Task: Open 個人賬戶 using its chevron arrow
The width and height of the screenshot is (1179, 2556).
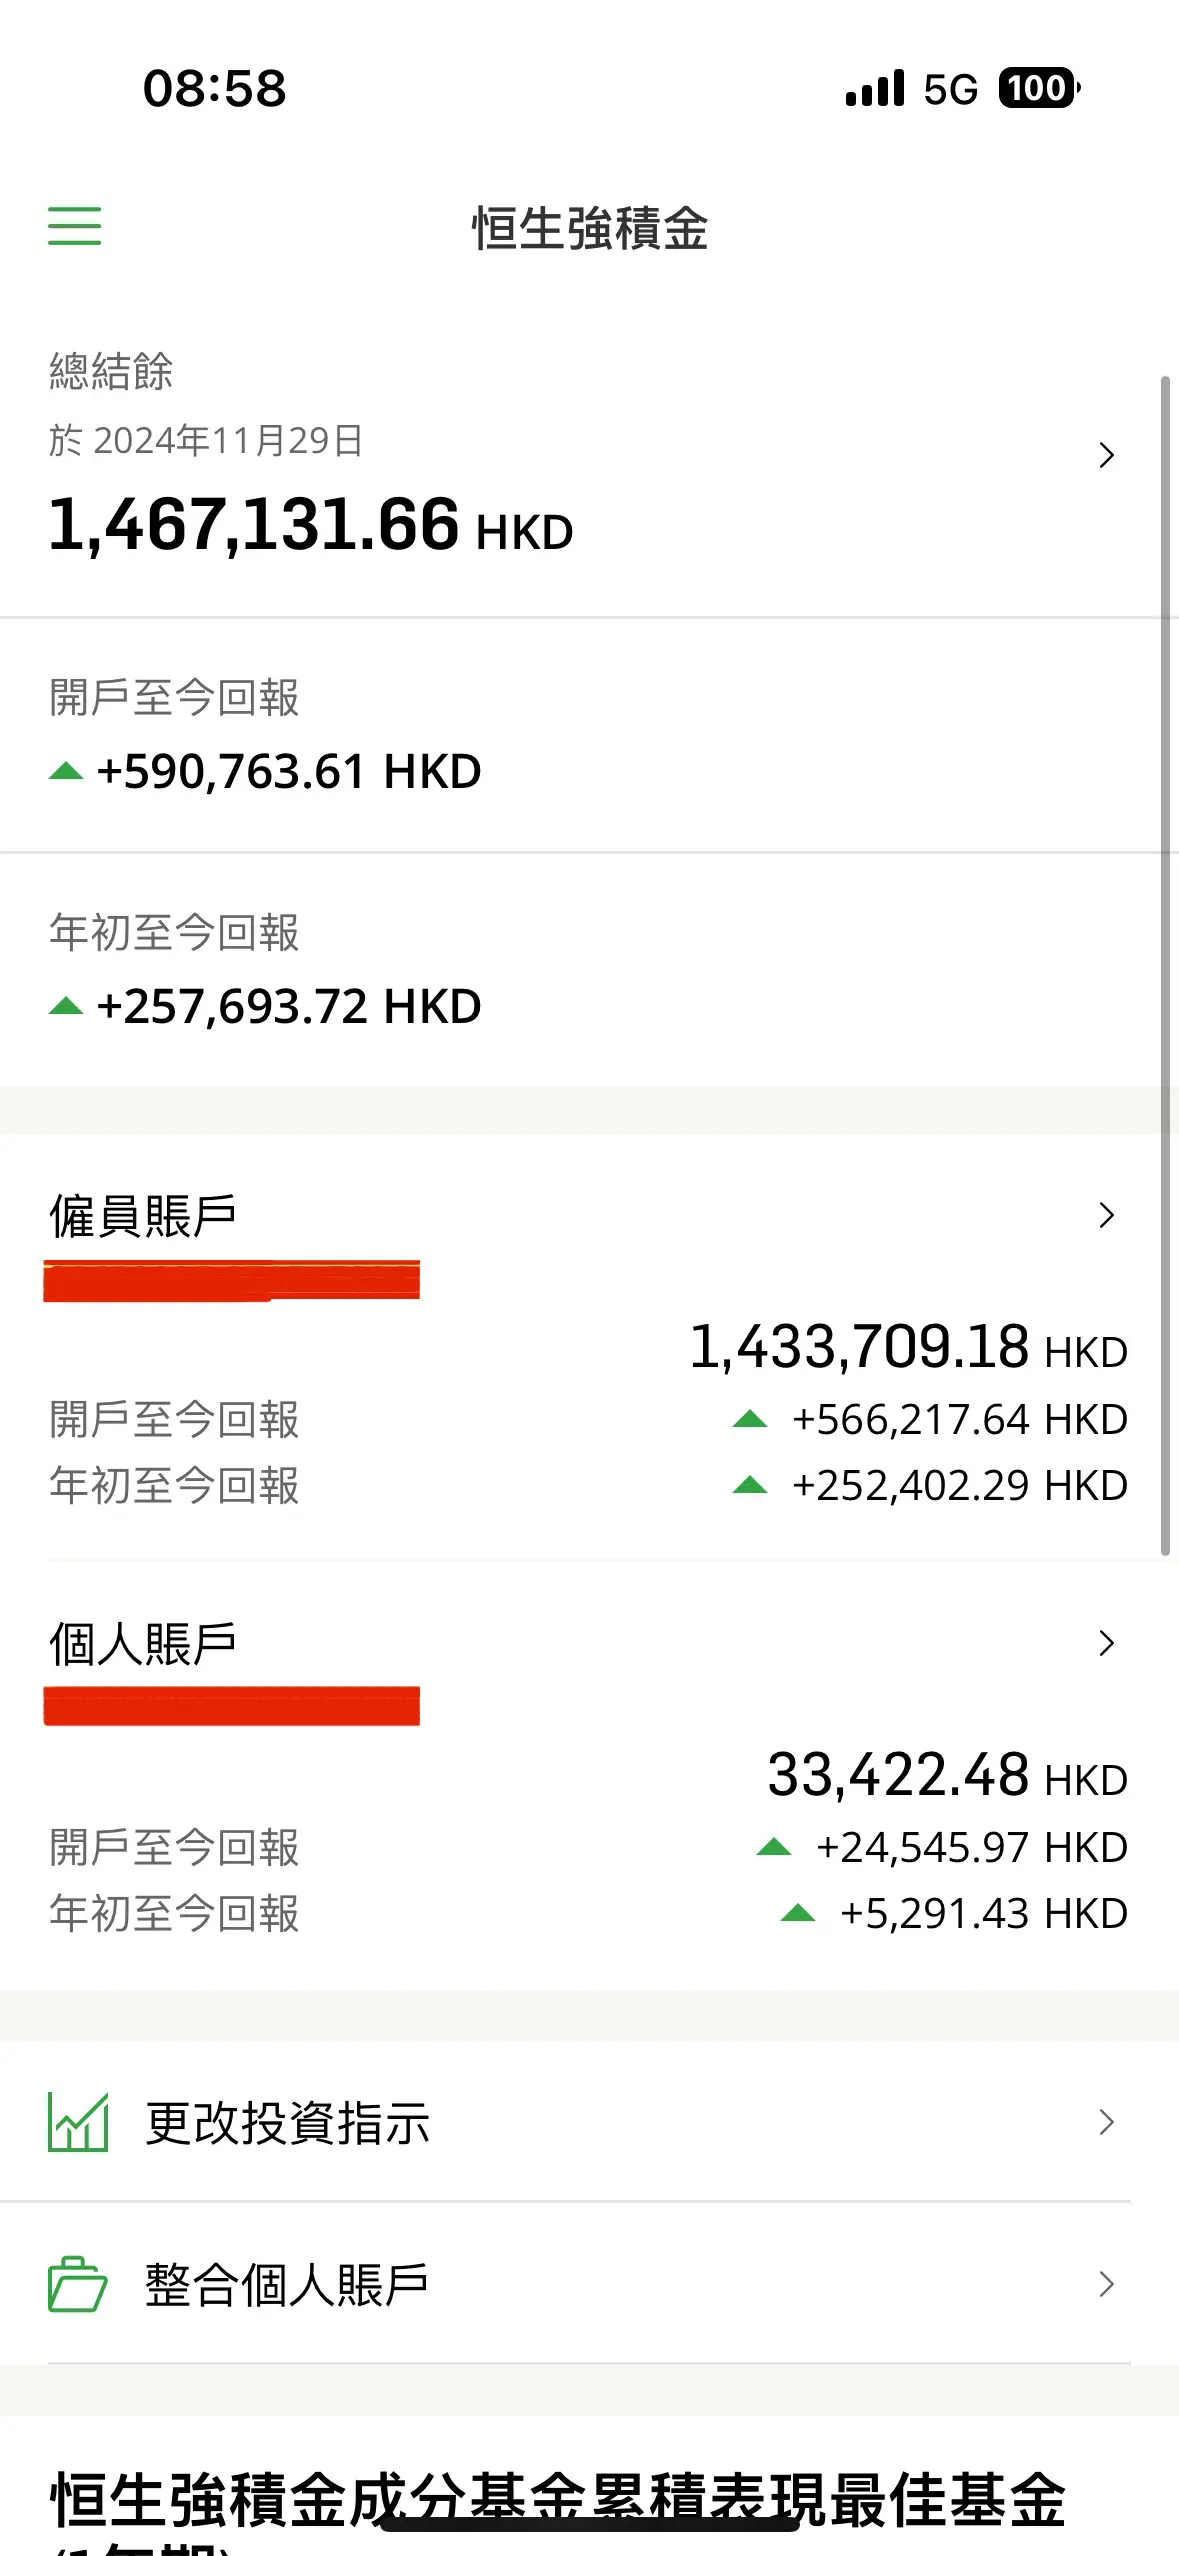Action: click(1106, 1643)
